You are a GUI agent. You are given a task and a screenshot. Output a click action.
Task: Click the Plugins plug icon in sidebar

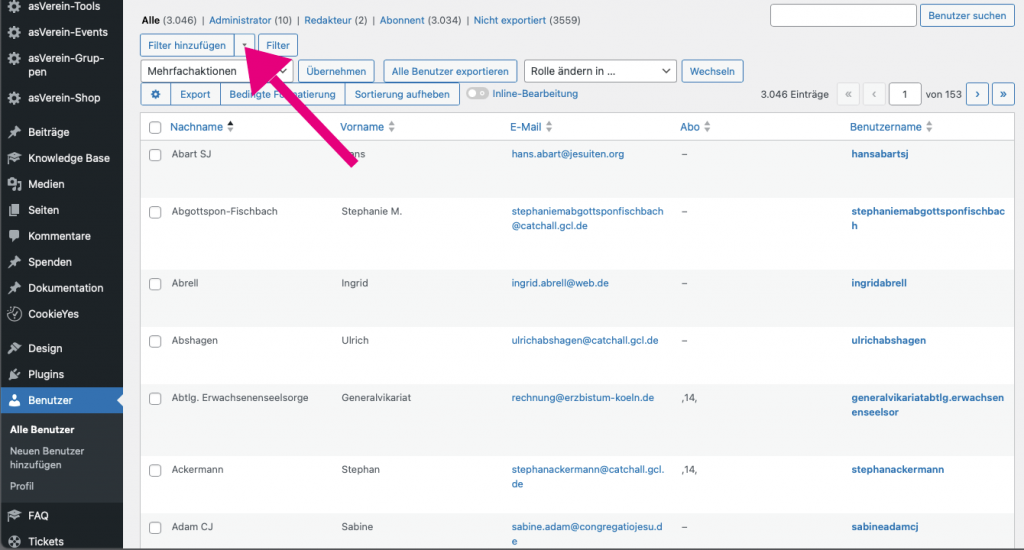pyautogui.click(x=14, y=374)
